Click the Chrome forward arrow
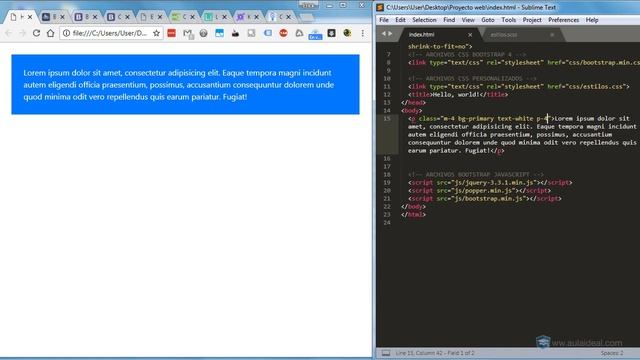640x360 pixels. point(22,33)
